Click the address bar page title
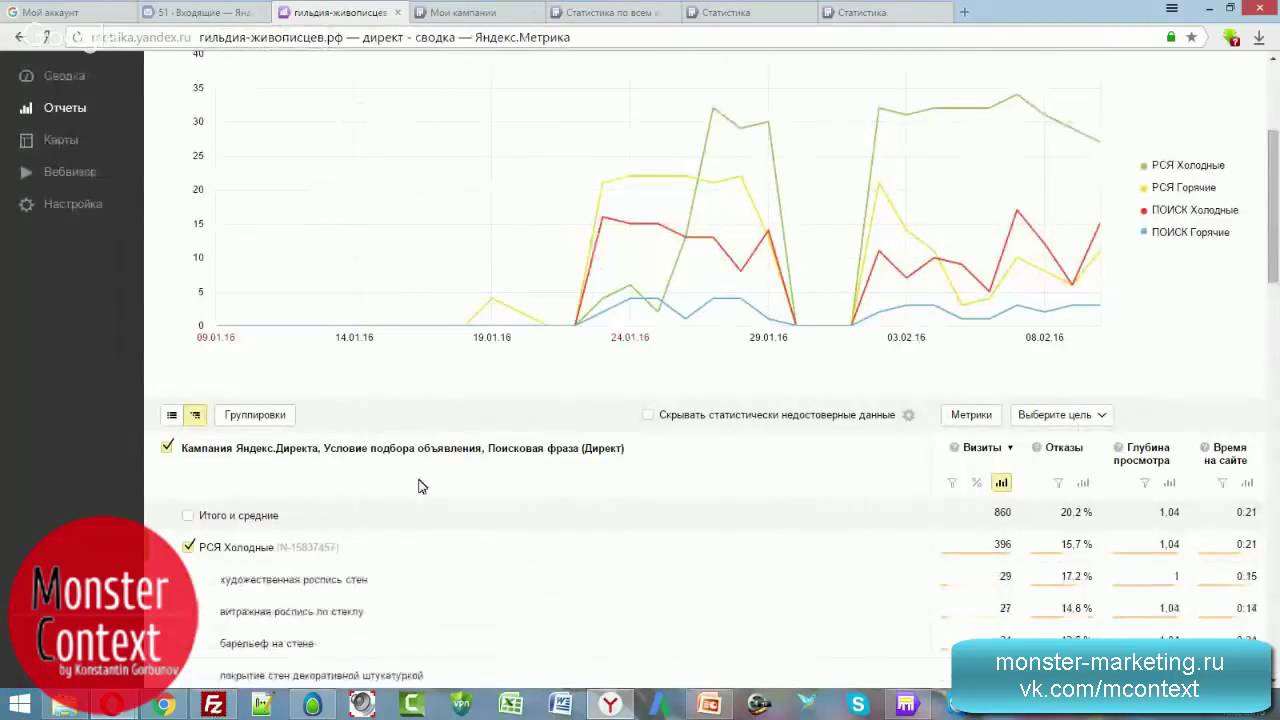This screenshot has width=1280, height=720. (384, 37)
